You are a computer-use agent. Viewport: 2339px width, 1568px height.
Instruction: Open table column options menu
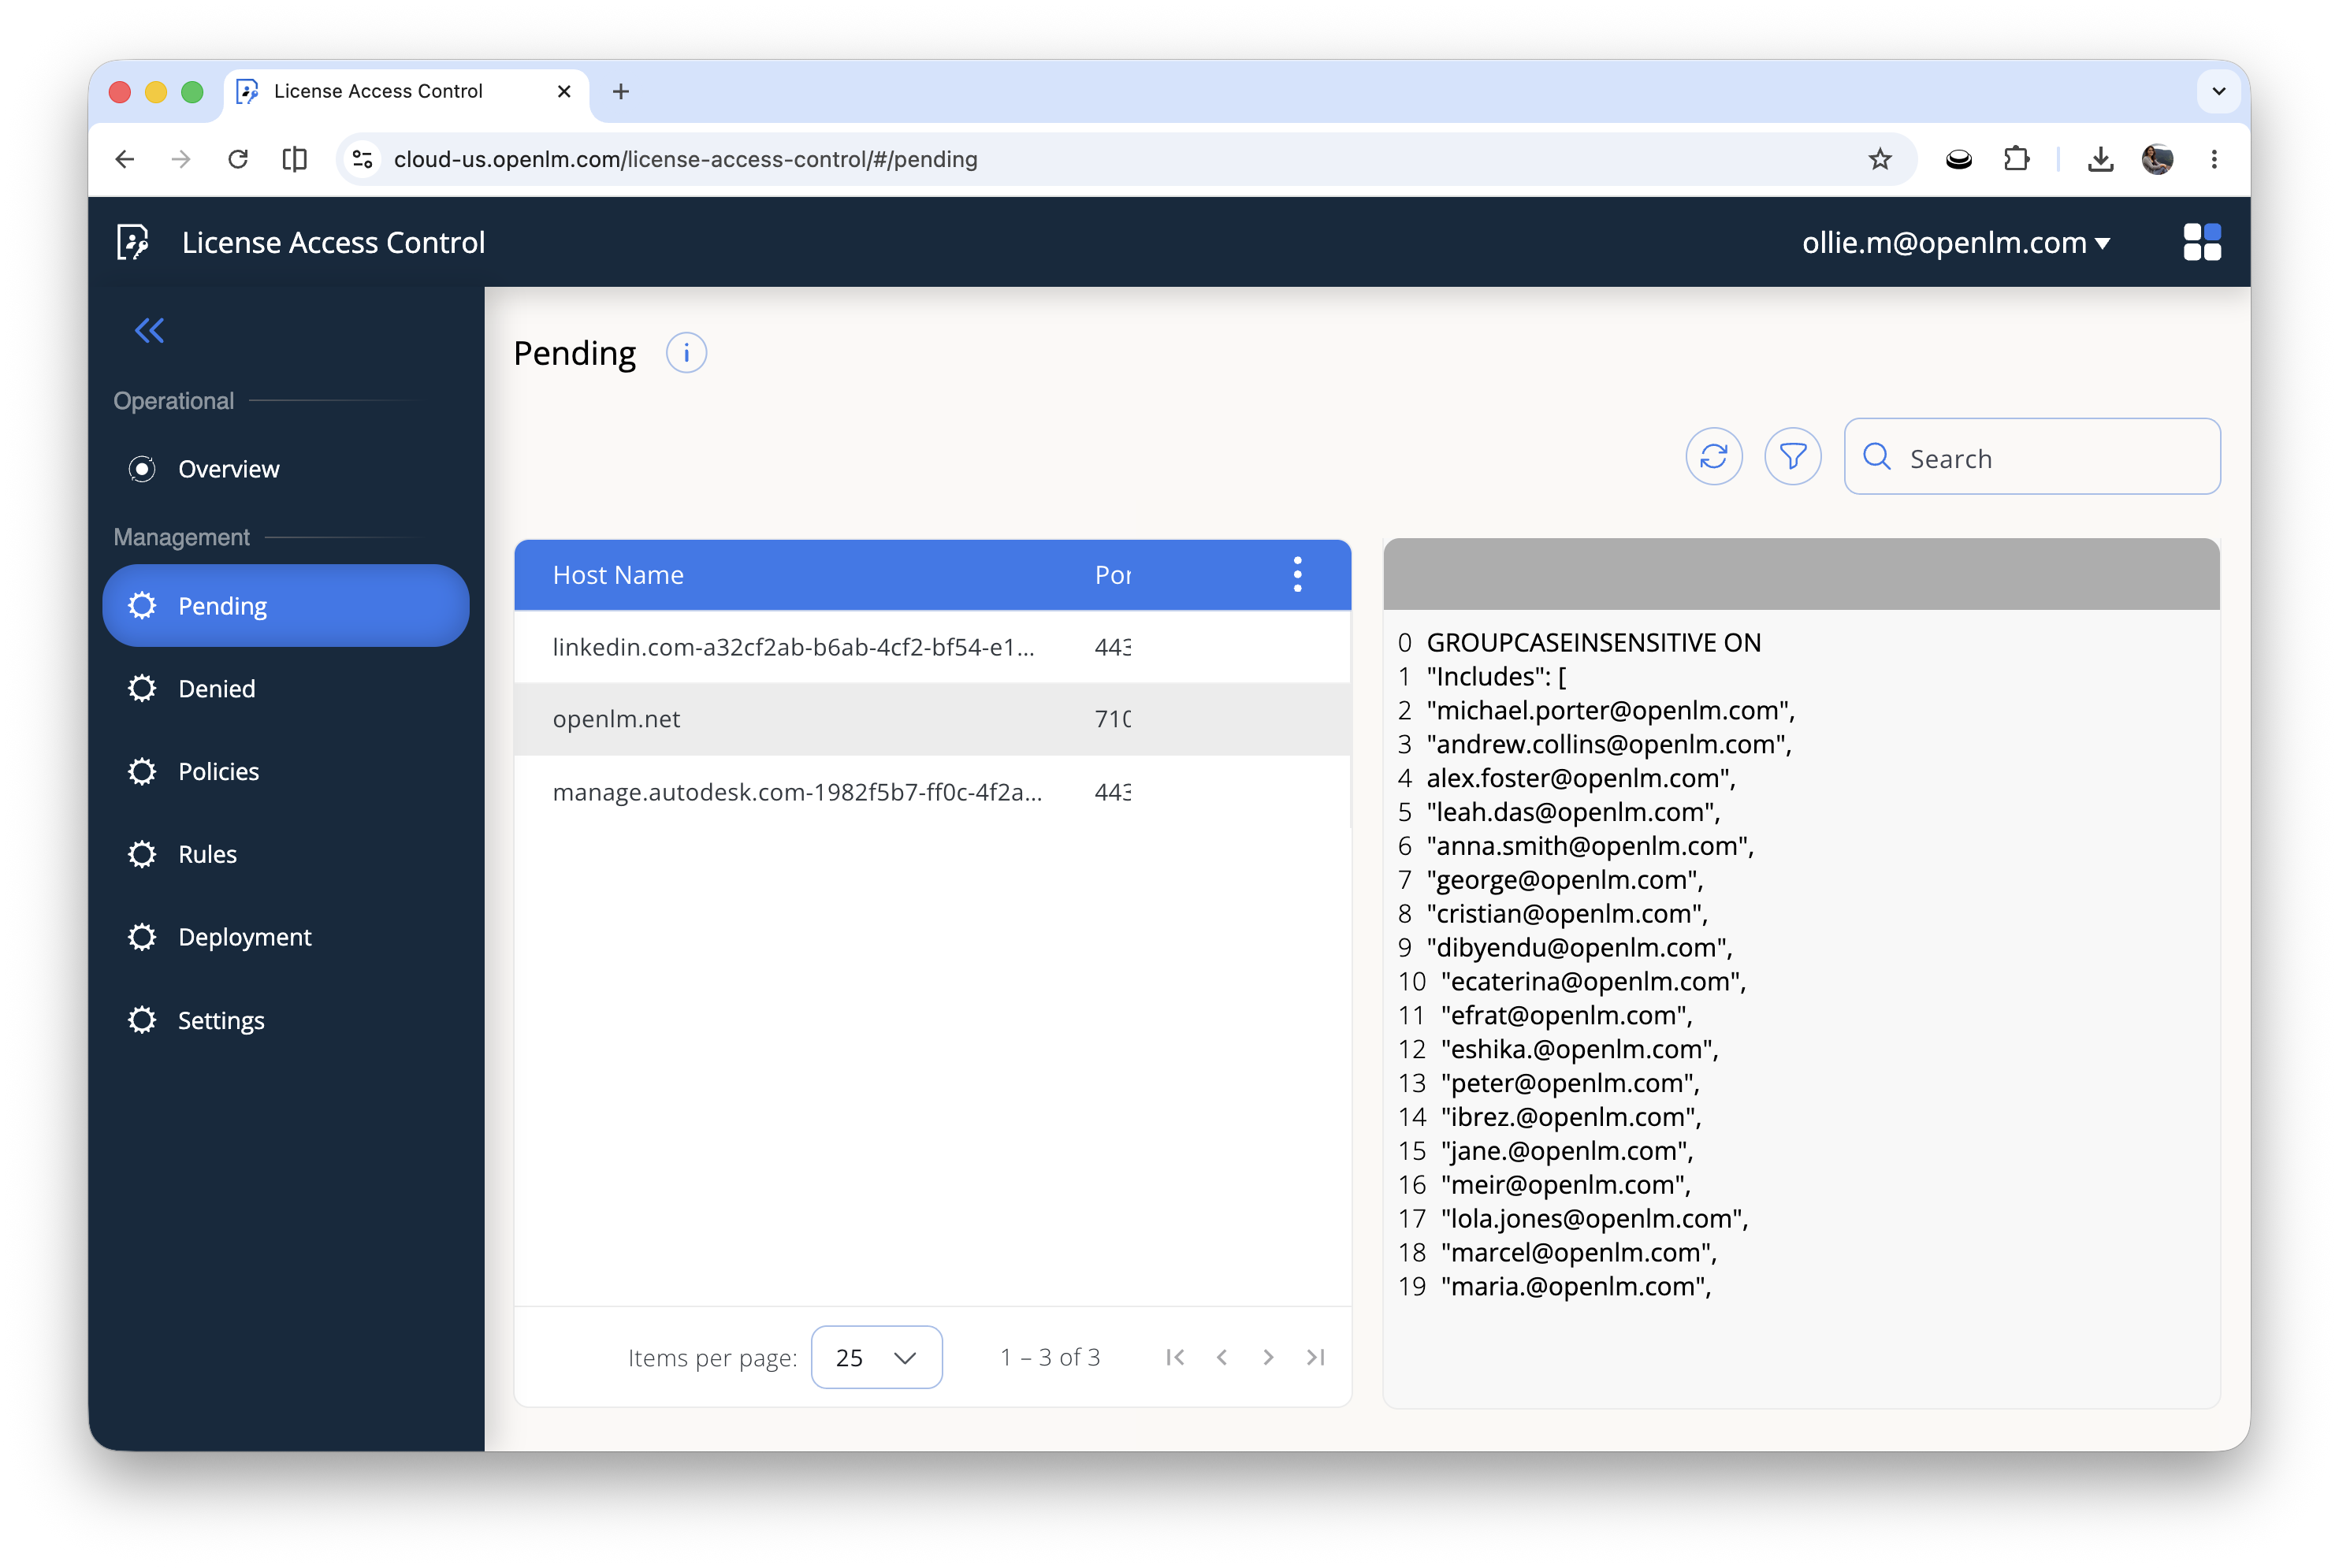click(1297, 575)
